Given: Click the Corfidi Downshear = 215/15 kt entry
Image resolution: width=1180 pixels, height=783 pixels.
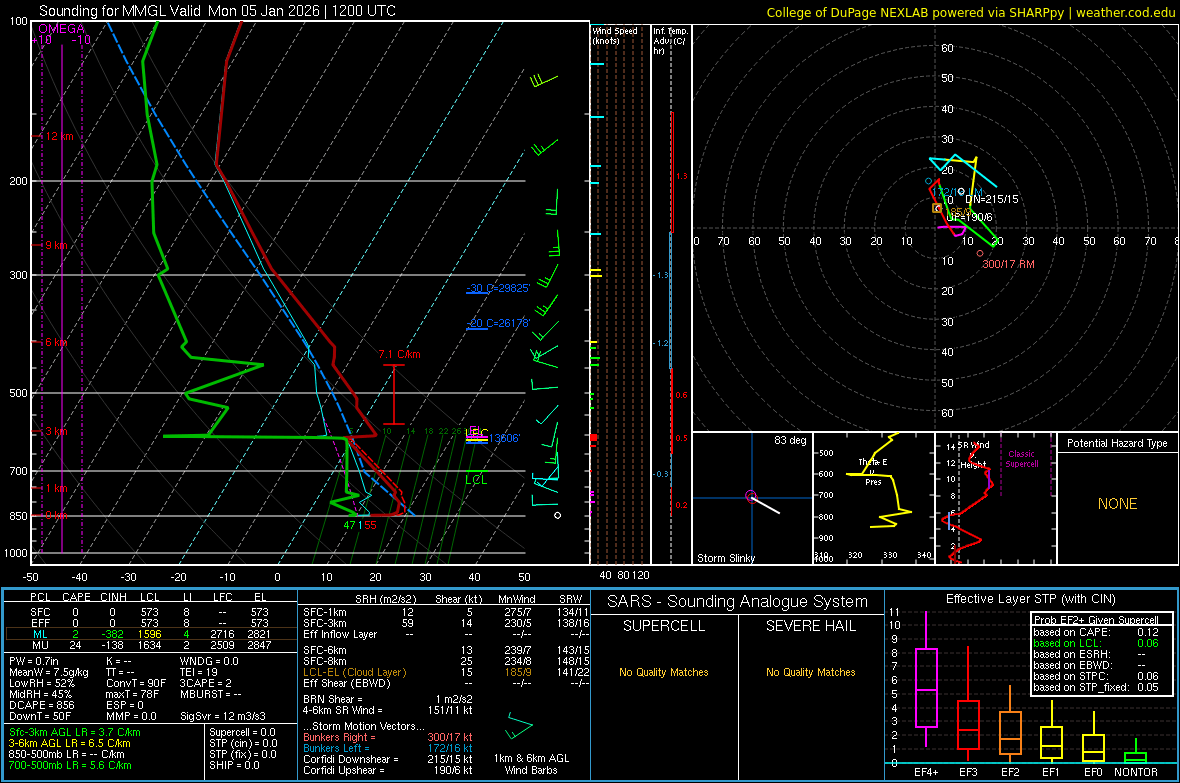Looking at the screenshot, I should click(388, 759).
